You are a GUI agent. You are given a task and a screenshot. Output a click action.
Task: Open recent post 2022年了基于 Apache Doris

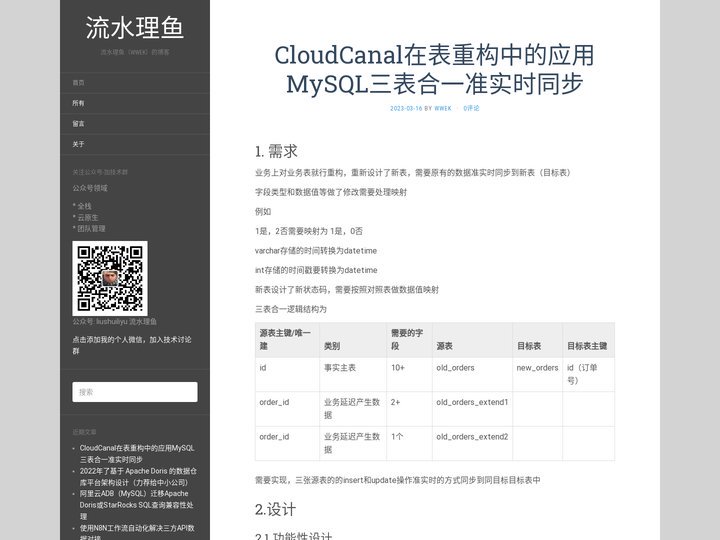click(138, 477)
